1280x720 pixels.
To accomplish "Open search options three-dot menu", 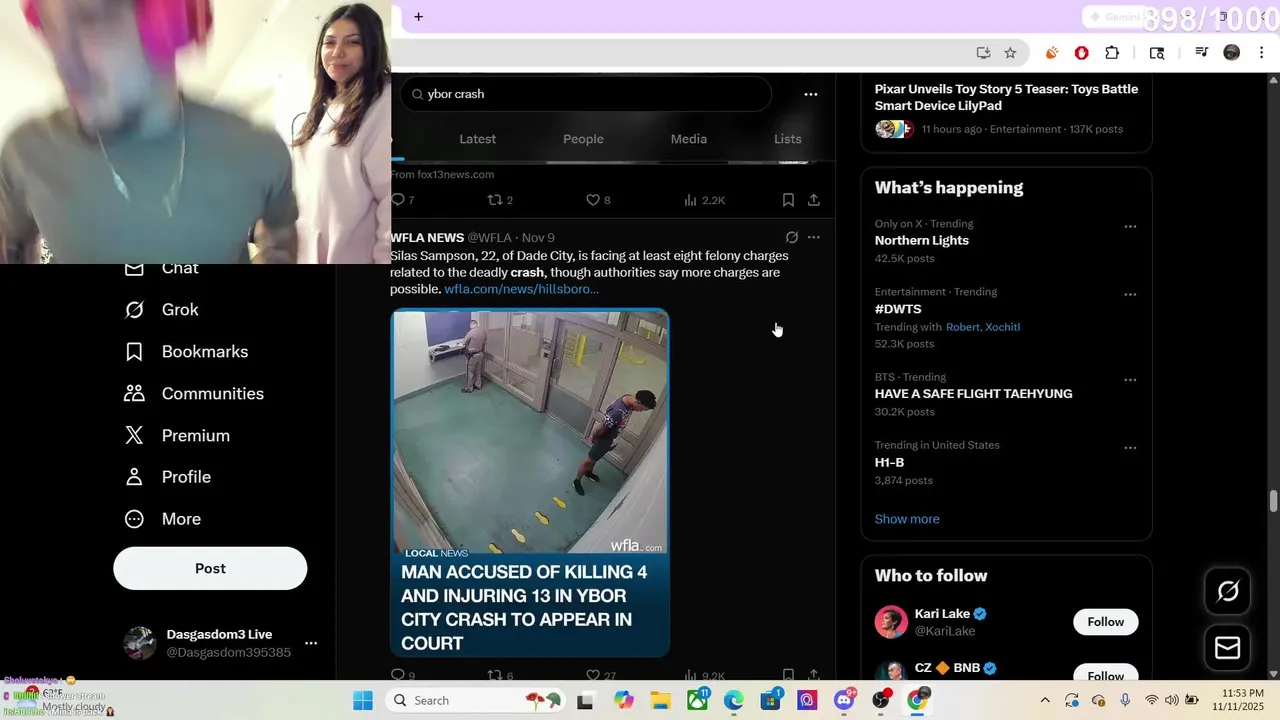I will coord(811,94).
